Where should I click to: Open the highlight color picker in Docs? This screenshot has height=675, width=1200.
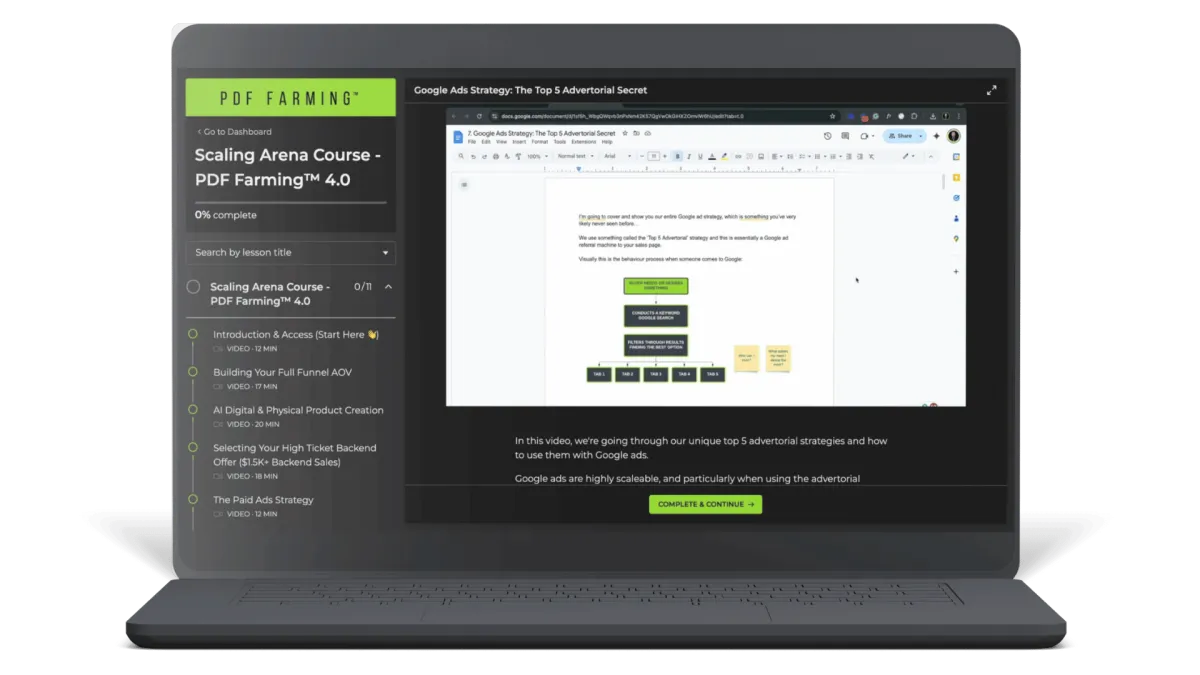[724, 156]
